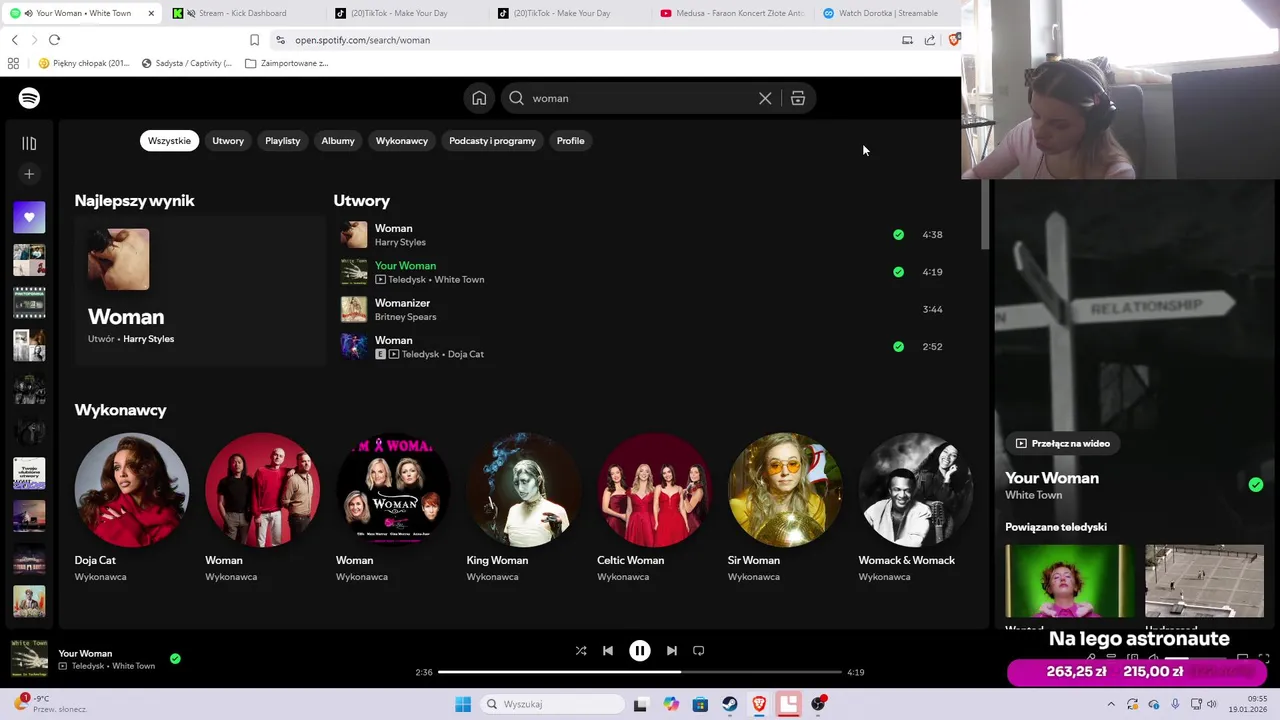This screenshot has height=720, width=1280.
Task: Open Sadysta / Captivity bookmark
Action: pos(187,63)
